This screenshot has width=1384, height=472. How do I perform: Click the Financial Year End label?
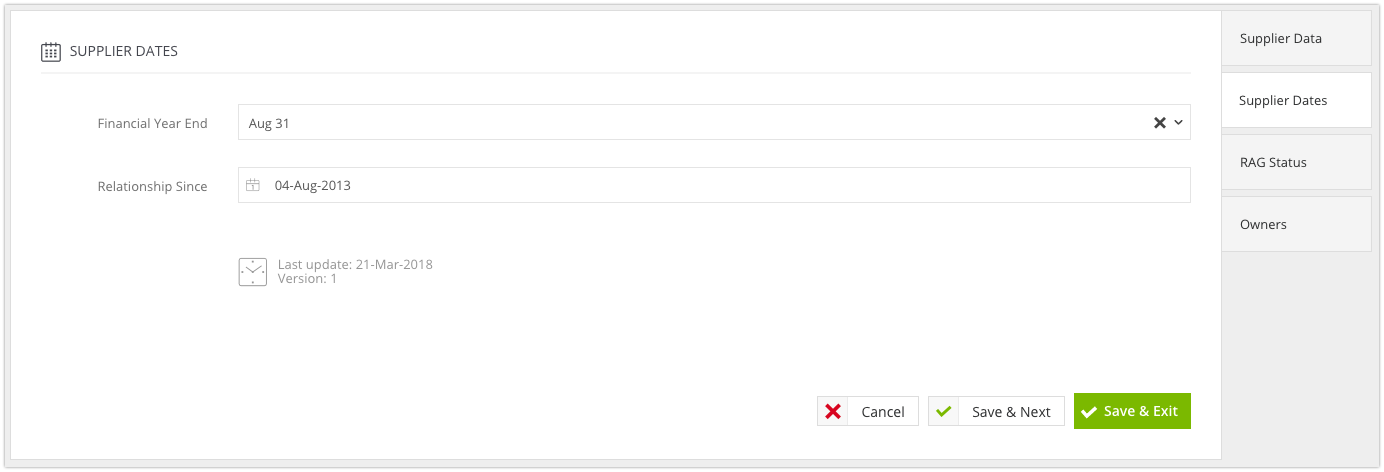(152, 123)
